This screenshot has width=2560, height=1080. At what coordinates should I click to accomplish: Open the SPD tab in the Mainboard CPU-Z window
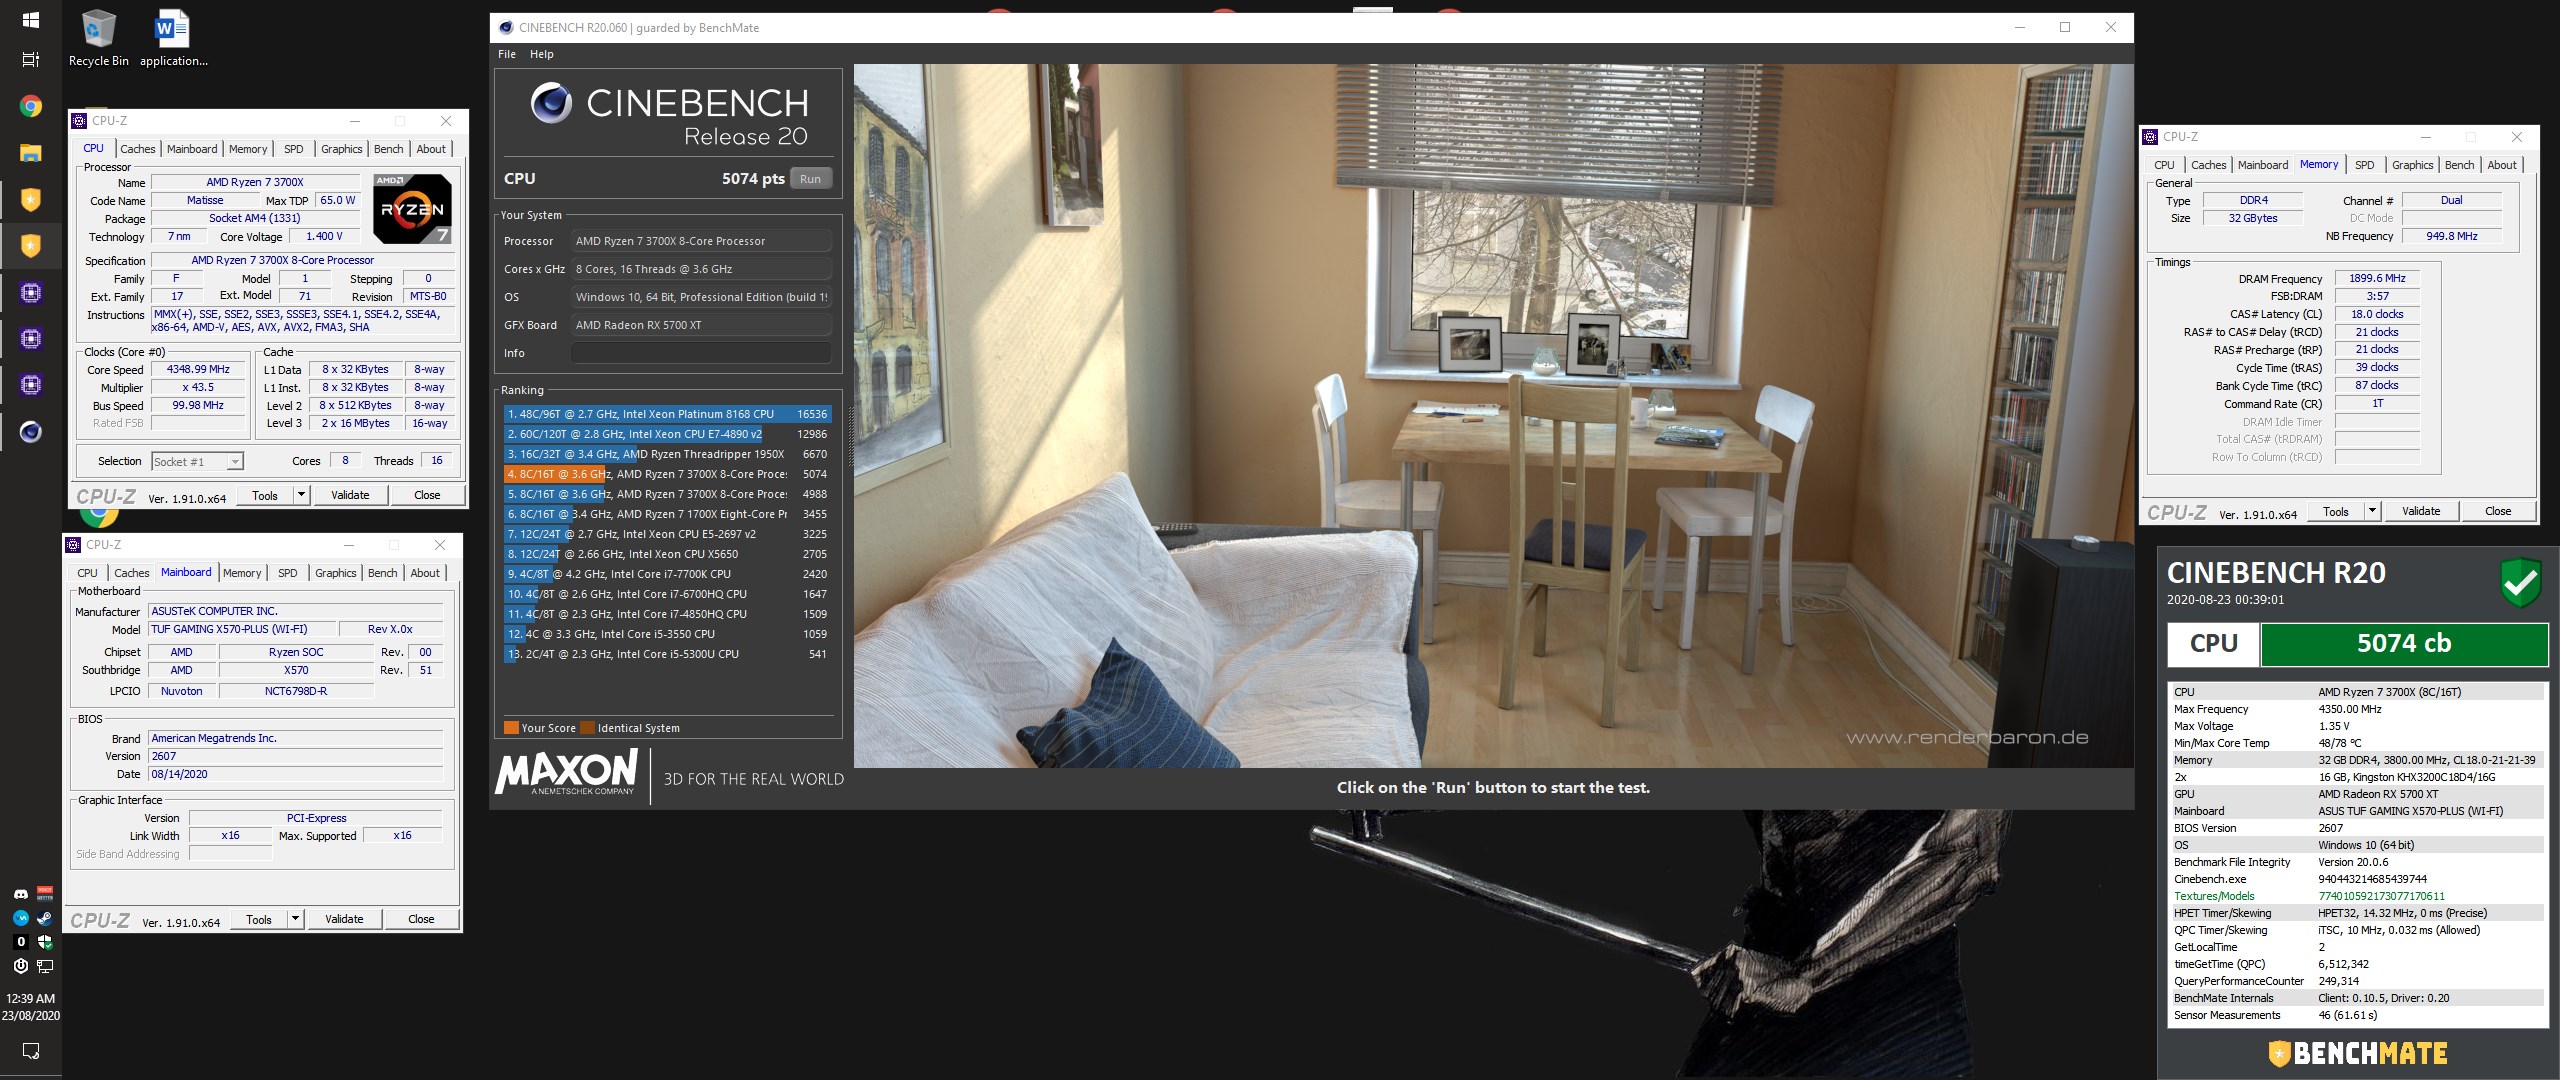[x=288, y=573]
